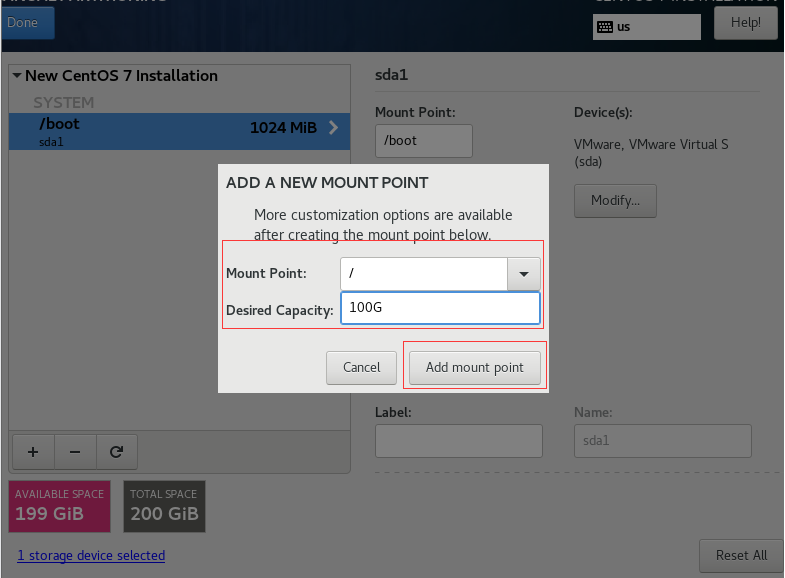Click the minus icon to remove partition

pyautogui.click(x=75, y=452)
